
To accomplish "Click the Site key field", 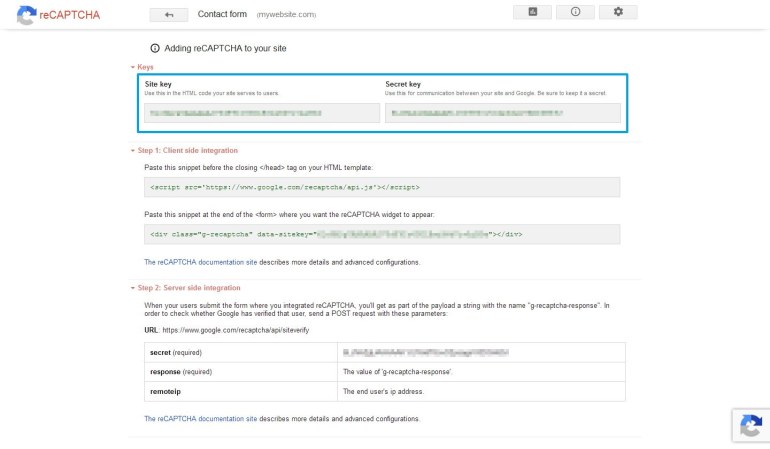I will [x=262, y=113].
